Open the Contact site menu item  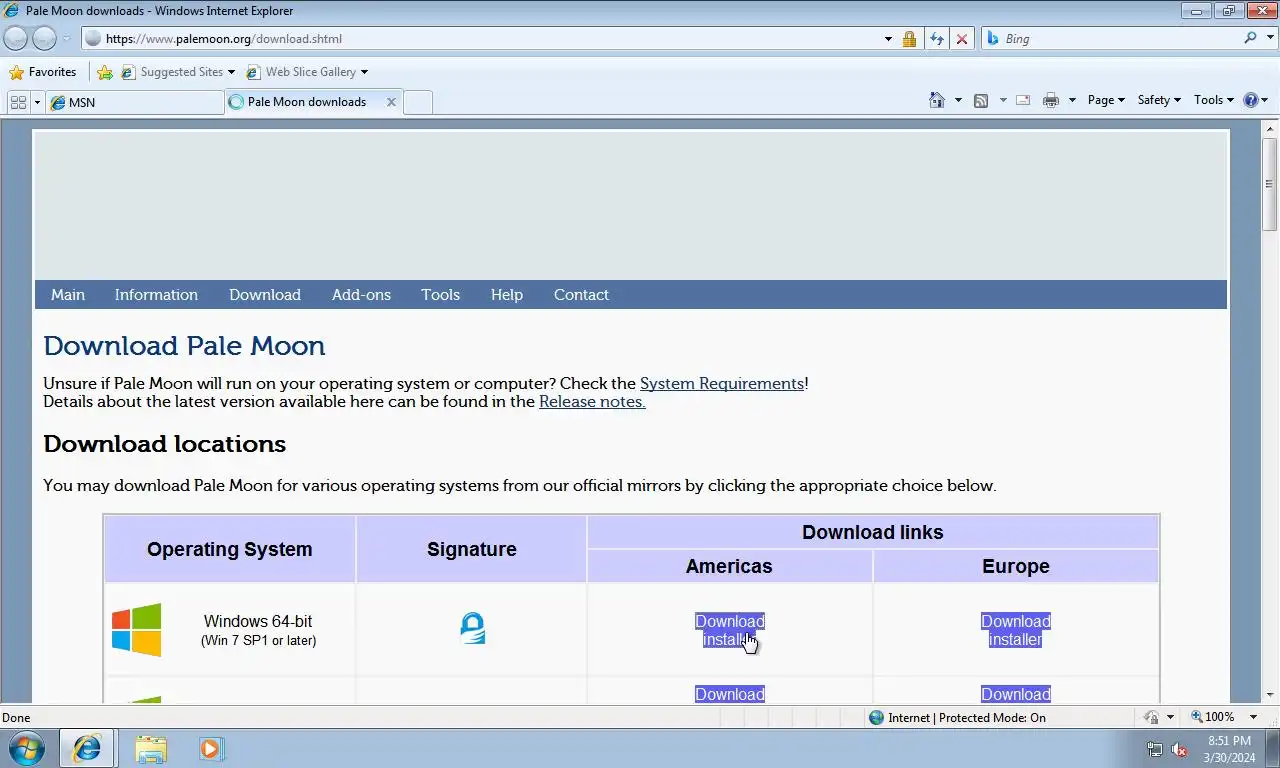point(581,295)
